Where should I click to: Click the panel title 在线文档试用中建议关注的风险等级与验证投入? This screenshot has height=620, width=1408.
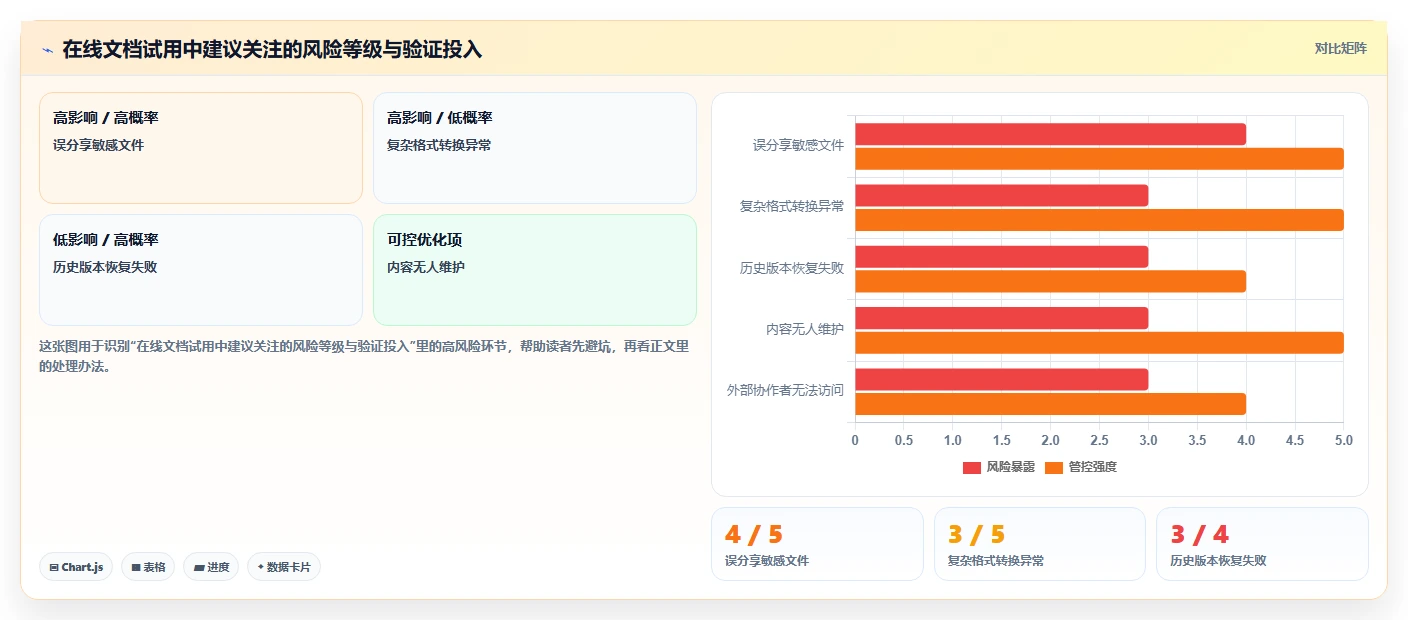272,49
